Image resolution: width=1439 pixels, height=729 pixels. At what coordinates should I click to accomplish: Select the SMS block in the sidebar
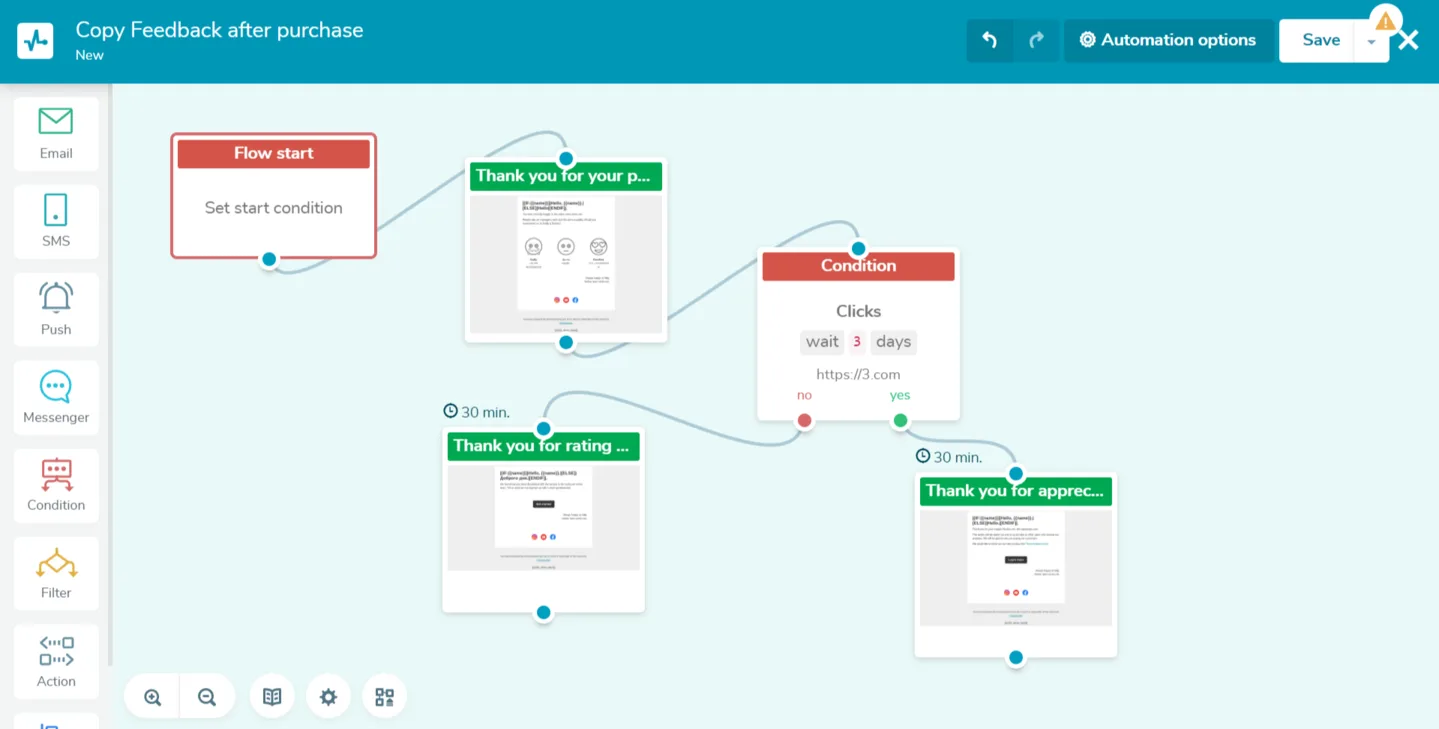click(x=56, y=222)
